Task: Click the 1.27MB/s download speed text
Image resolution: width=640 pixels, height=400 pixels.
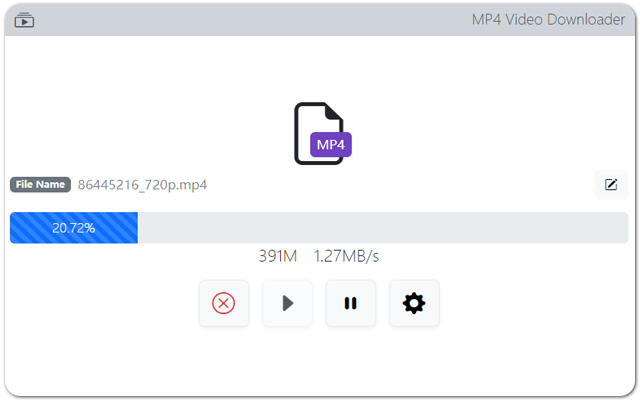Action: pos(346,256)
